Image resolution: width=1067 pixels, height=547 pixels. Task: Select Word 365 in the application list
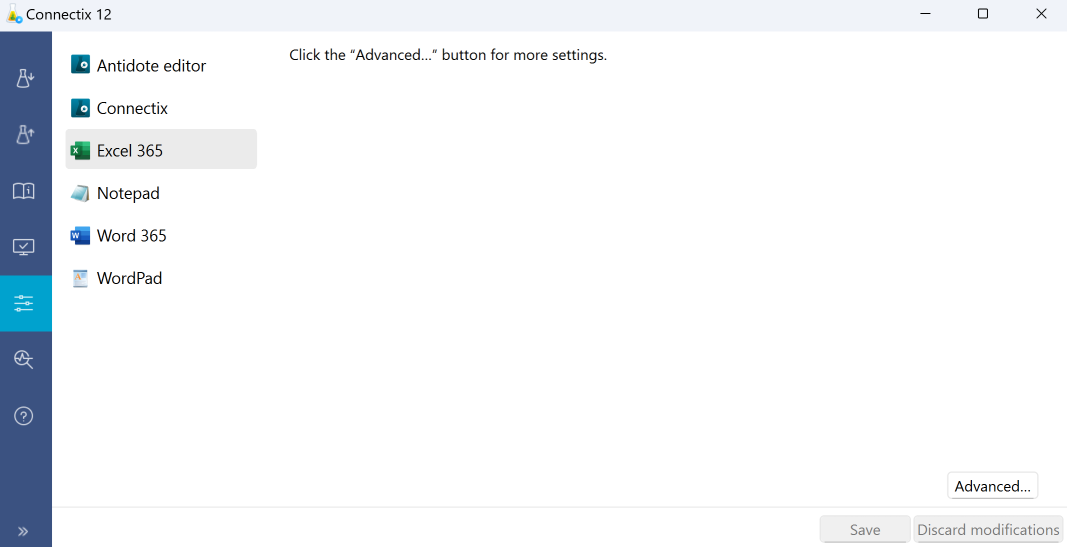pos(131,236)
